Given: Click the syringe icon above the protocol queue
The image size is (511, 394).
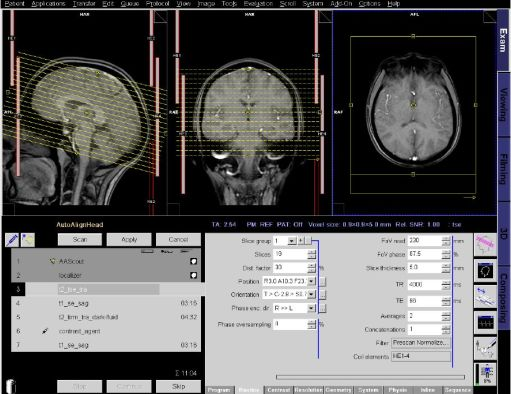Looking at the screenshot, I should (12, 240).
